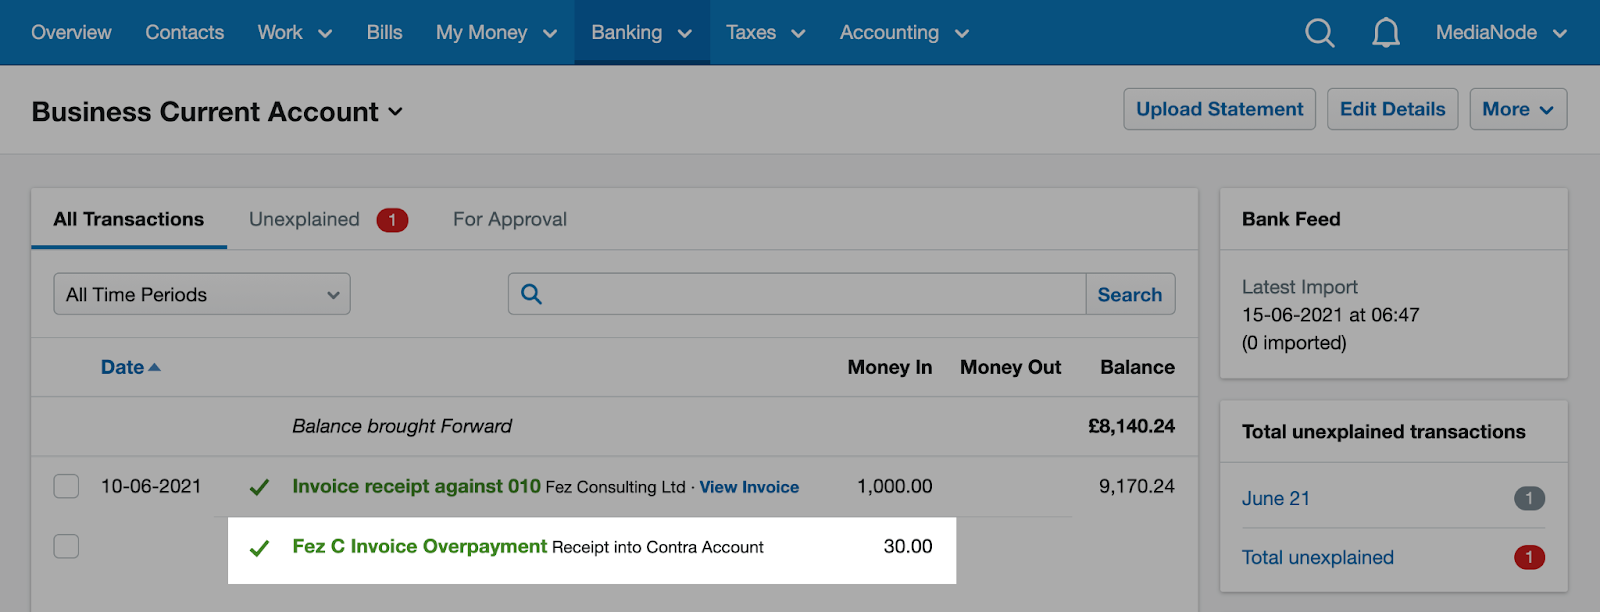Image resolution: width=1600 pixels, height=612 pixels.
Task: Click Fez Consulting Ltd contact text
Action: [x=616, y=487]
